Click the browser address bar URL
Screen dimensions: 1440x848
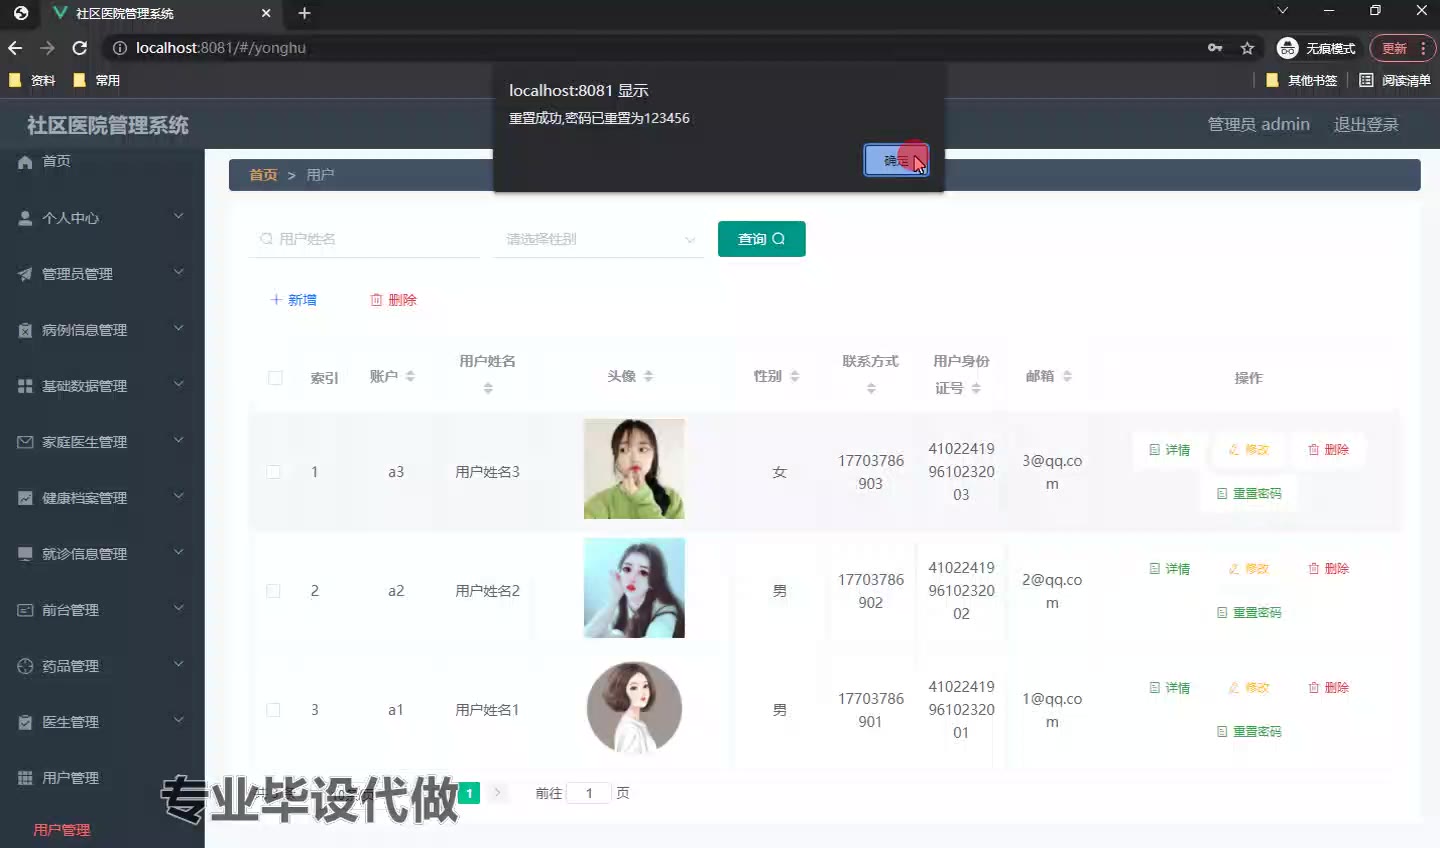coord(221,48)
